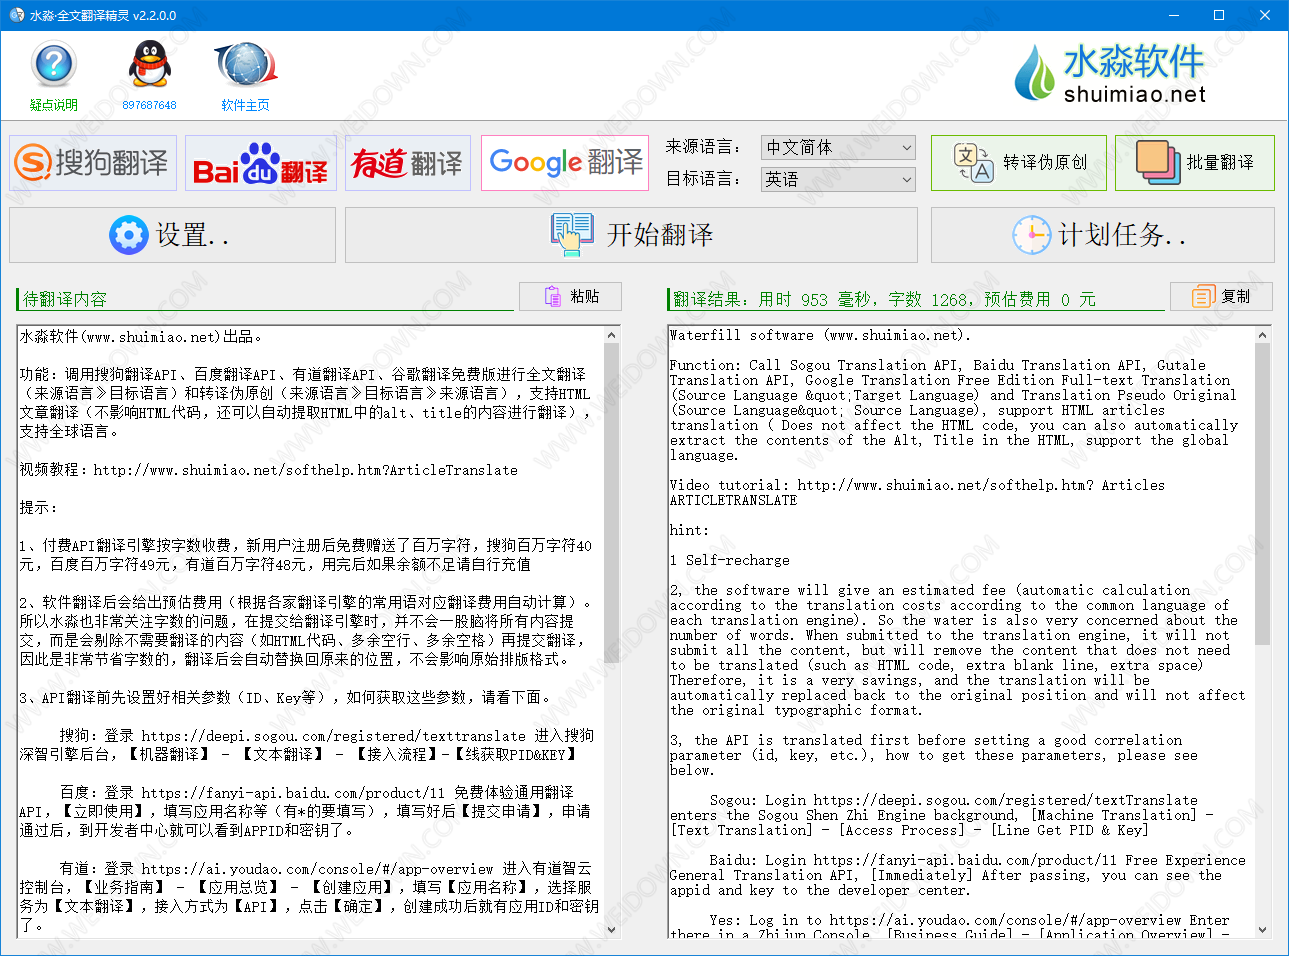Click the 复制 copy button

[1221, 296]
